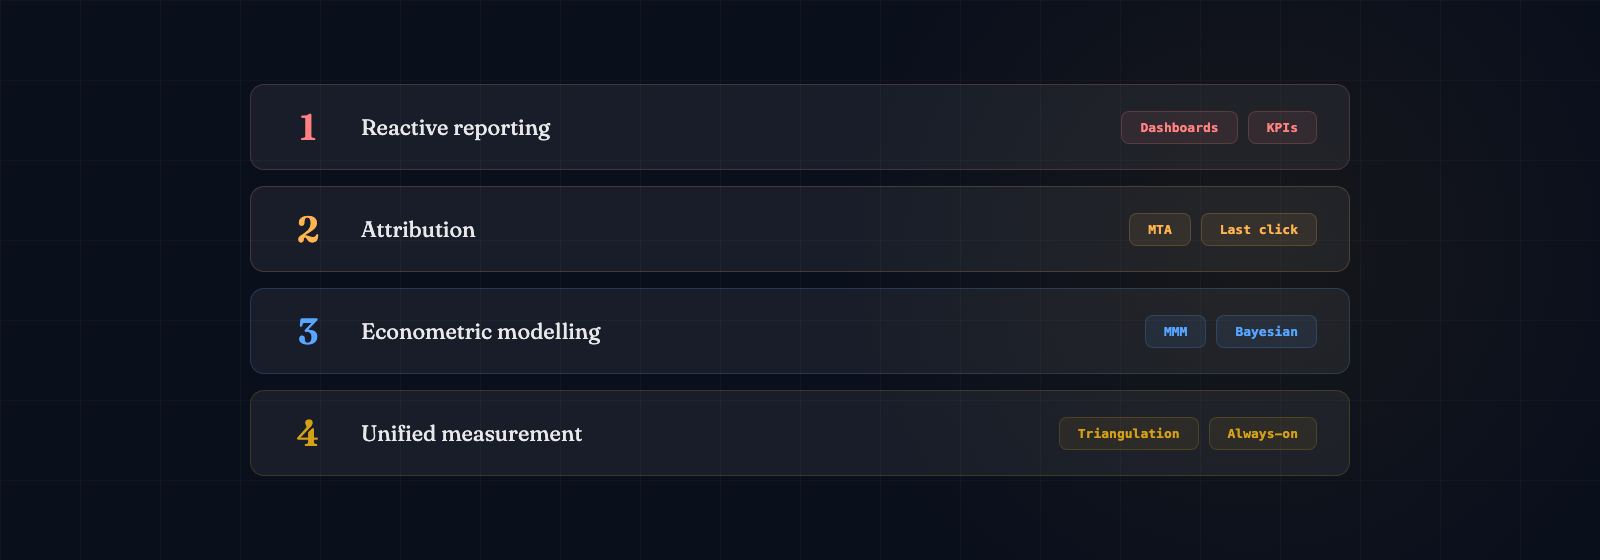Click empty space in the Attribution card

tap(800, 229)
